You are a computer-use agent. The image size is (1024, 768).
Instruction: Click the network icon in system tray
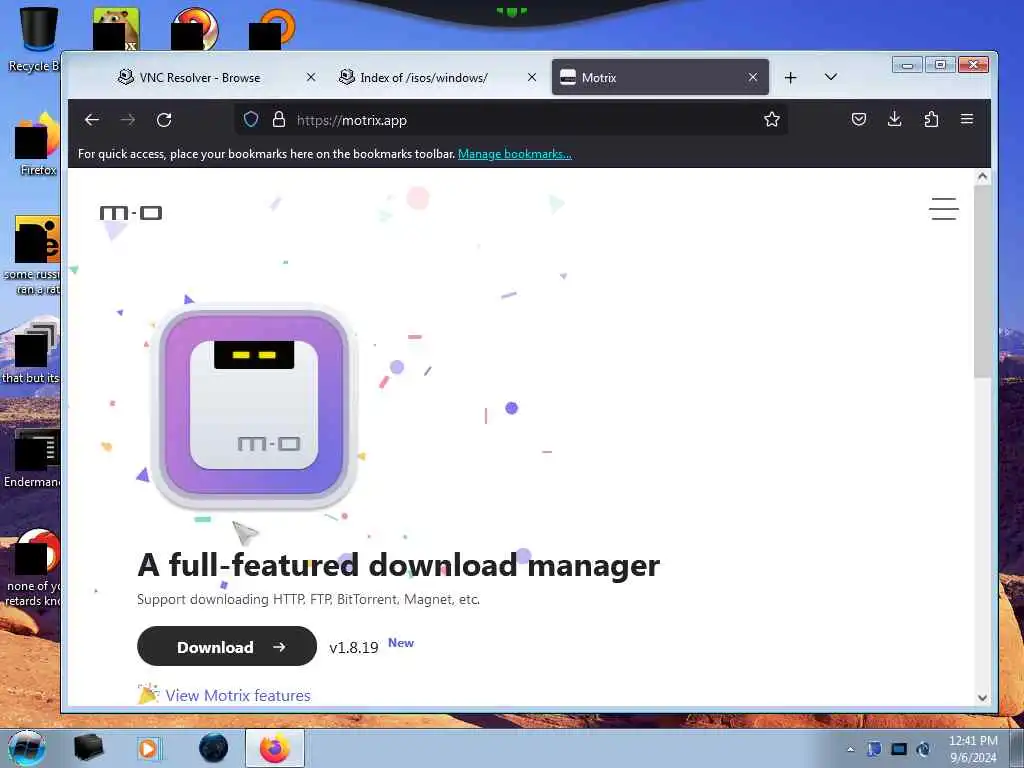coord(899,749)
